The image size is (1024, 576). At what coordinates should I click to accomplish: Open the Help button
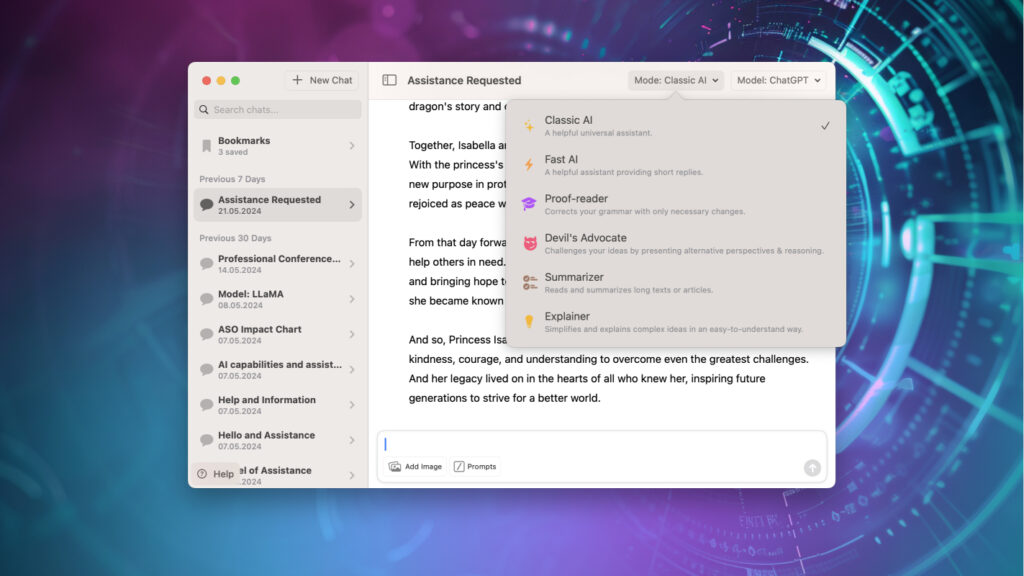pos(216,474)
